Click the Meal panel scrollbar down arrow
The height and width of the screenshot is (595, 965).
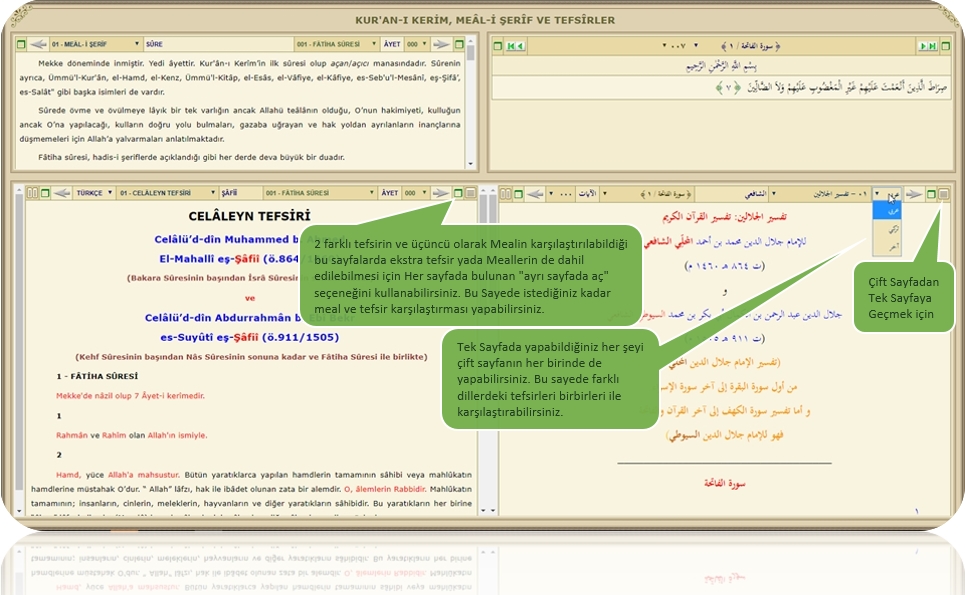pyautogui.click(x=471, y=164)
